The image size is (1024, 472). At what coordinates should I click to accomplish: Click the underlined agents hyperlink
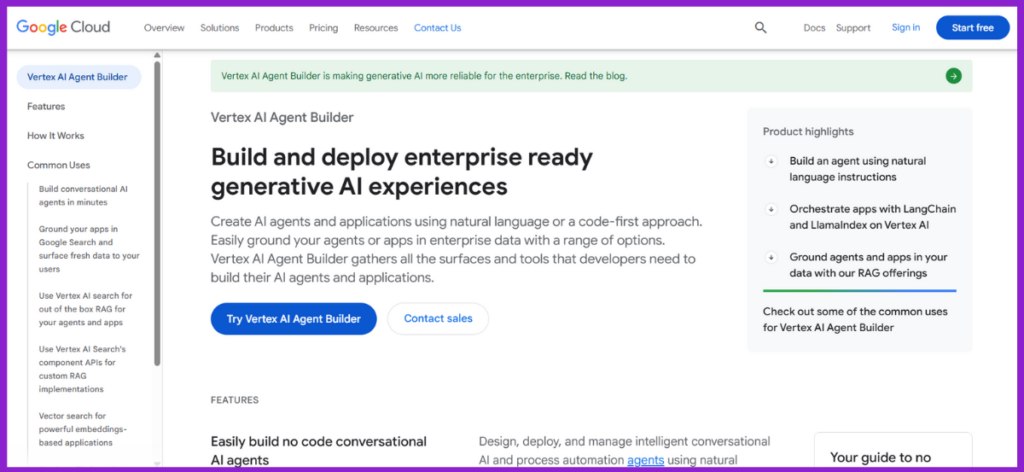point(645,461)
